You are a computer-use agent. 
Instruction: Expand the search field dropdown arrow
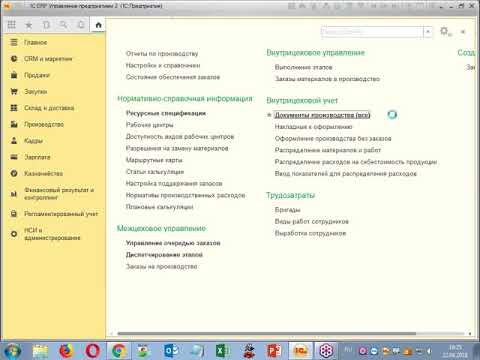(428, 32)
